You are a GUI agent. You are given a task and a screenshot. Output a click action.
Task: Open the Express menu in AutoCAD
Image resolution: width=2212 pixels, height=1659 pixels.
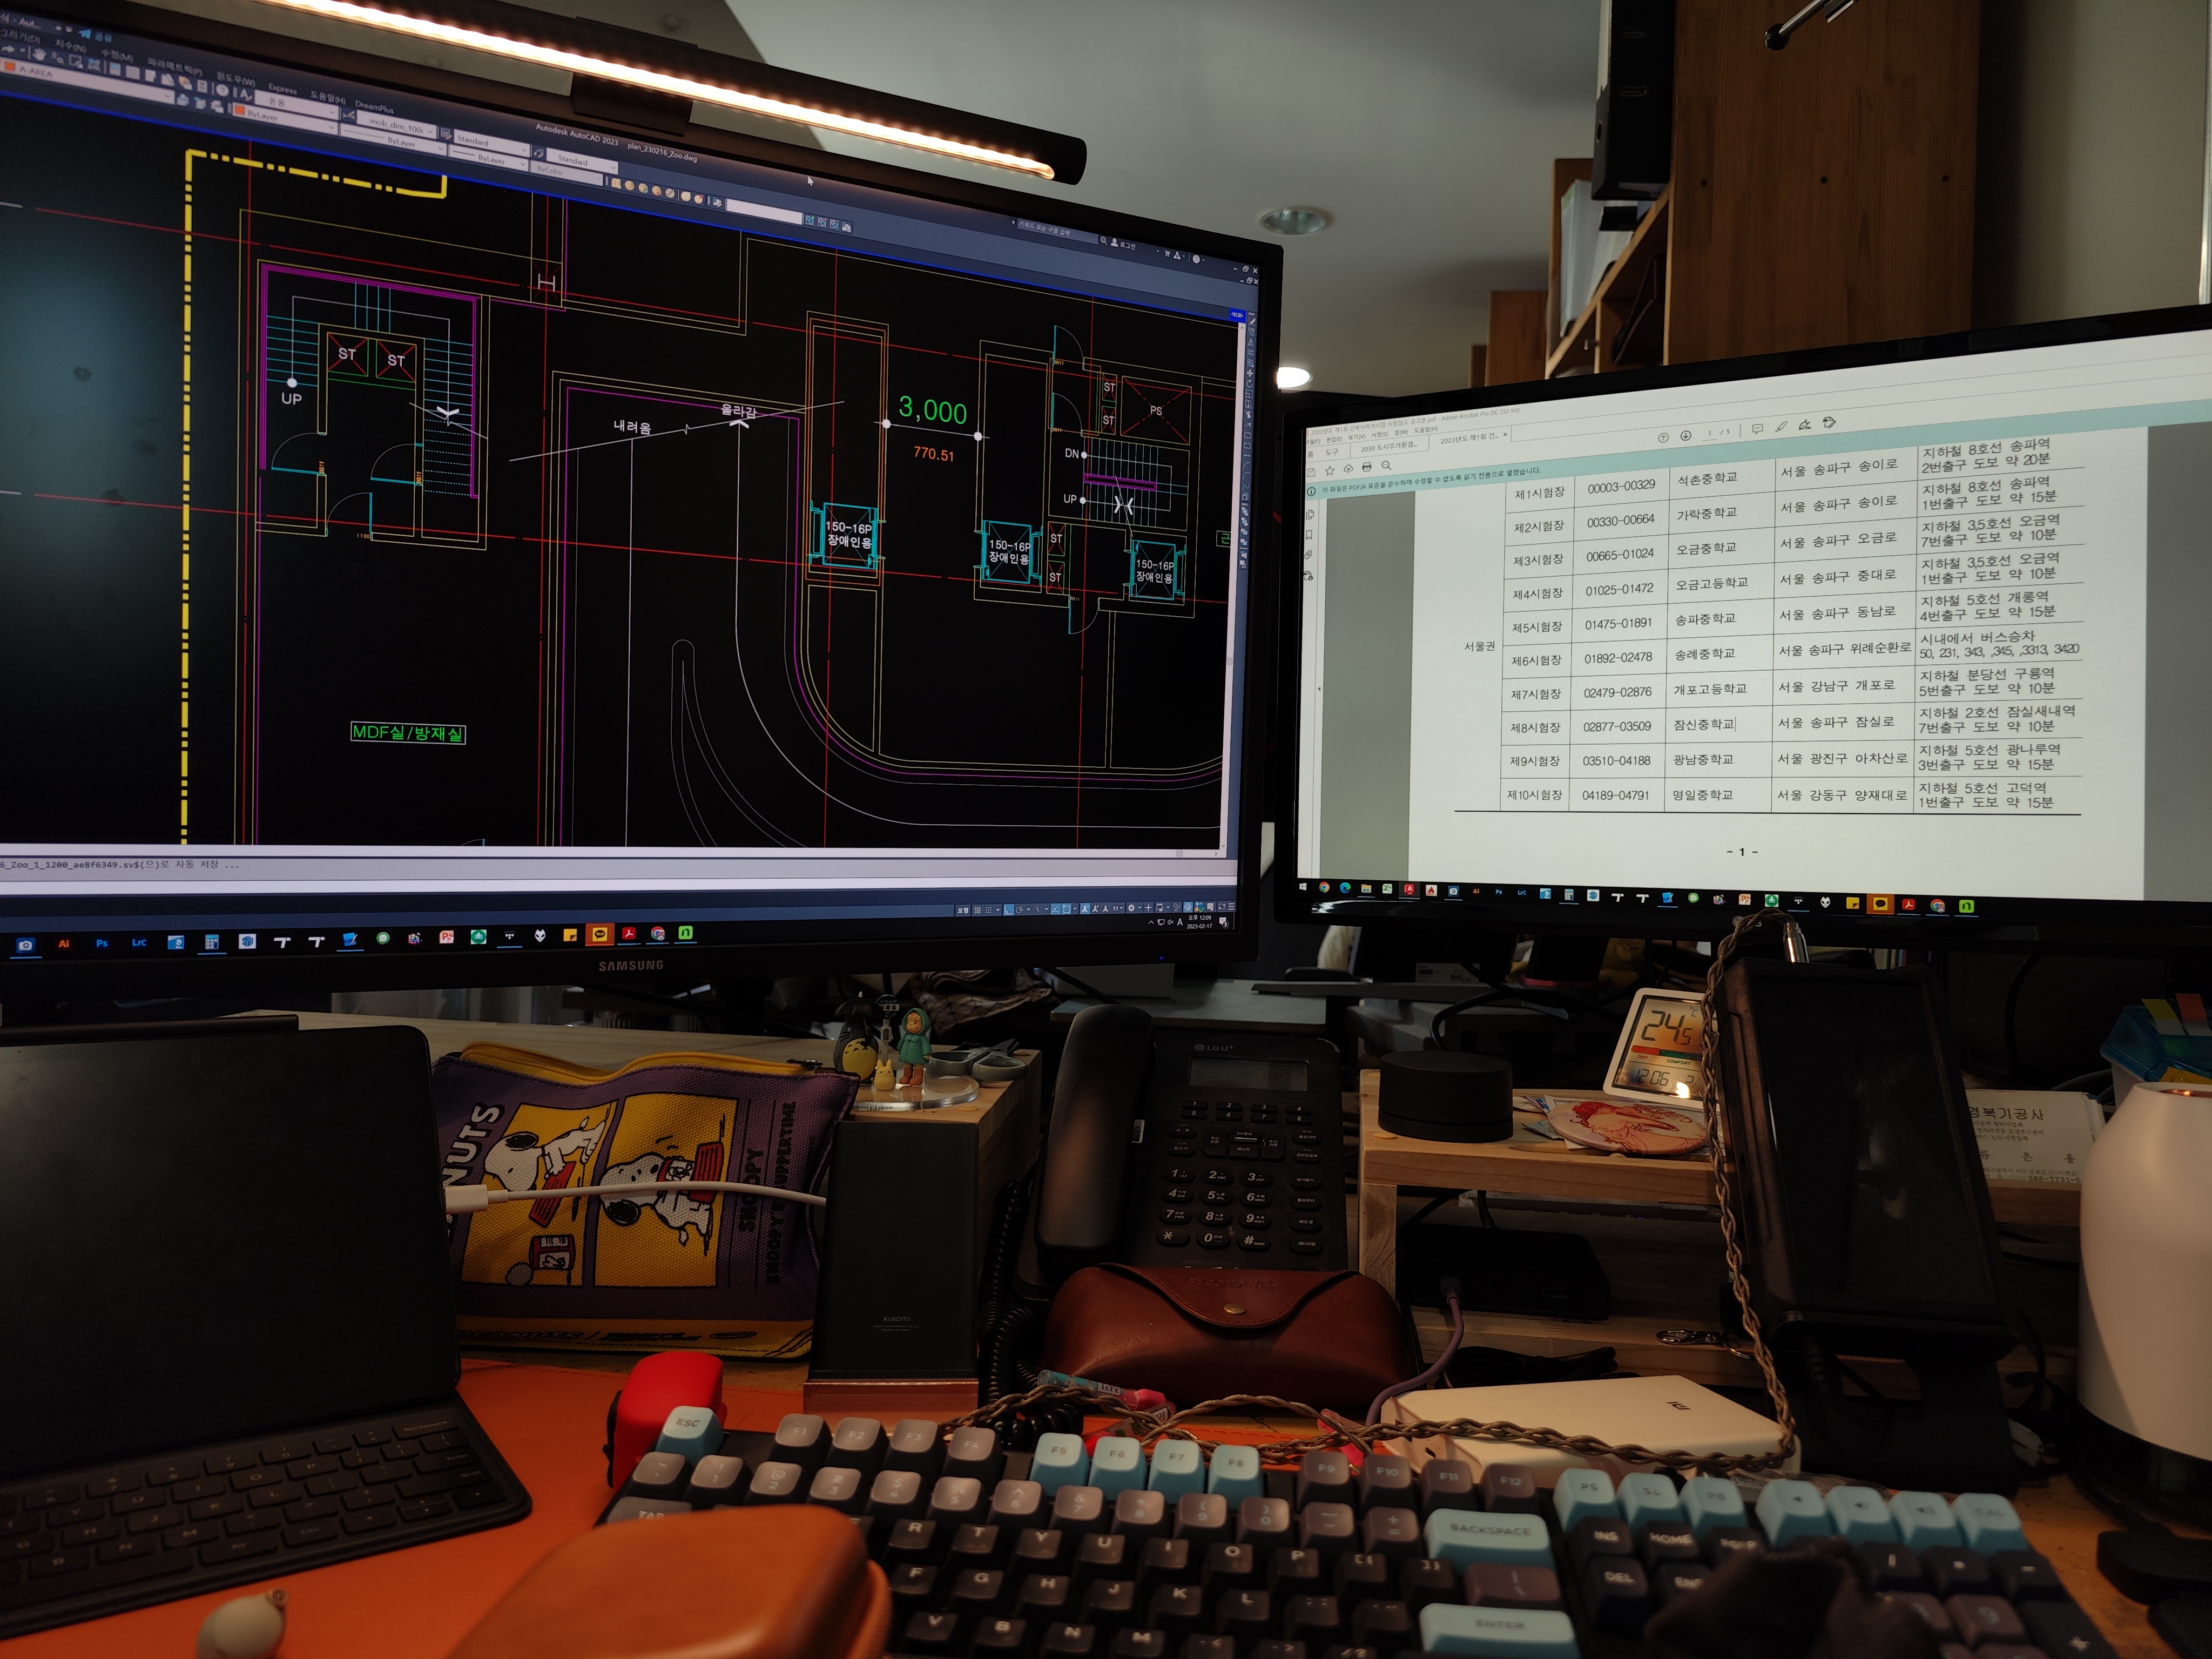283,89
